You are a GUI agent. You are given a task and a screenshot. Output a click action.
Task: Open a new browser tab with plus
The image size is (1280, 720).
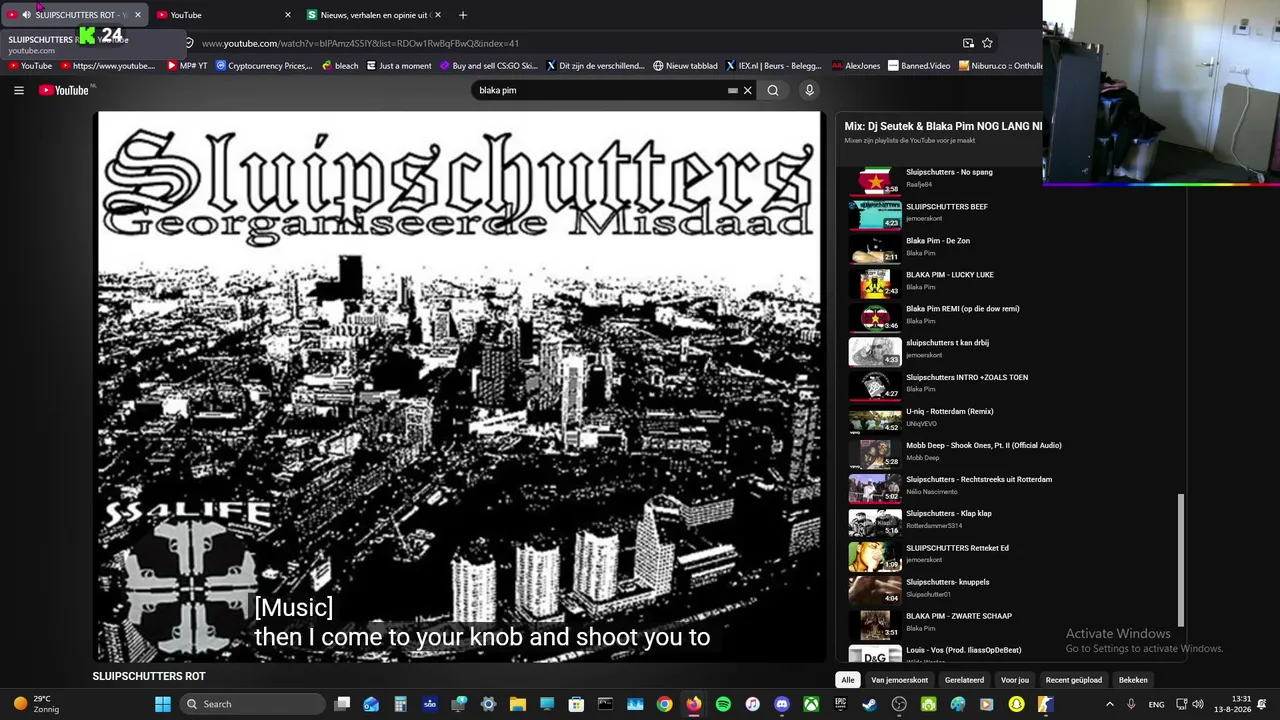[x=462, y=15]
